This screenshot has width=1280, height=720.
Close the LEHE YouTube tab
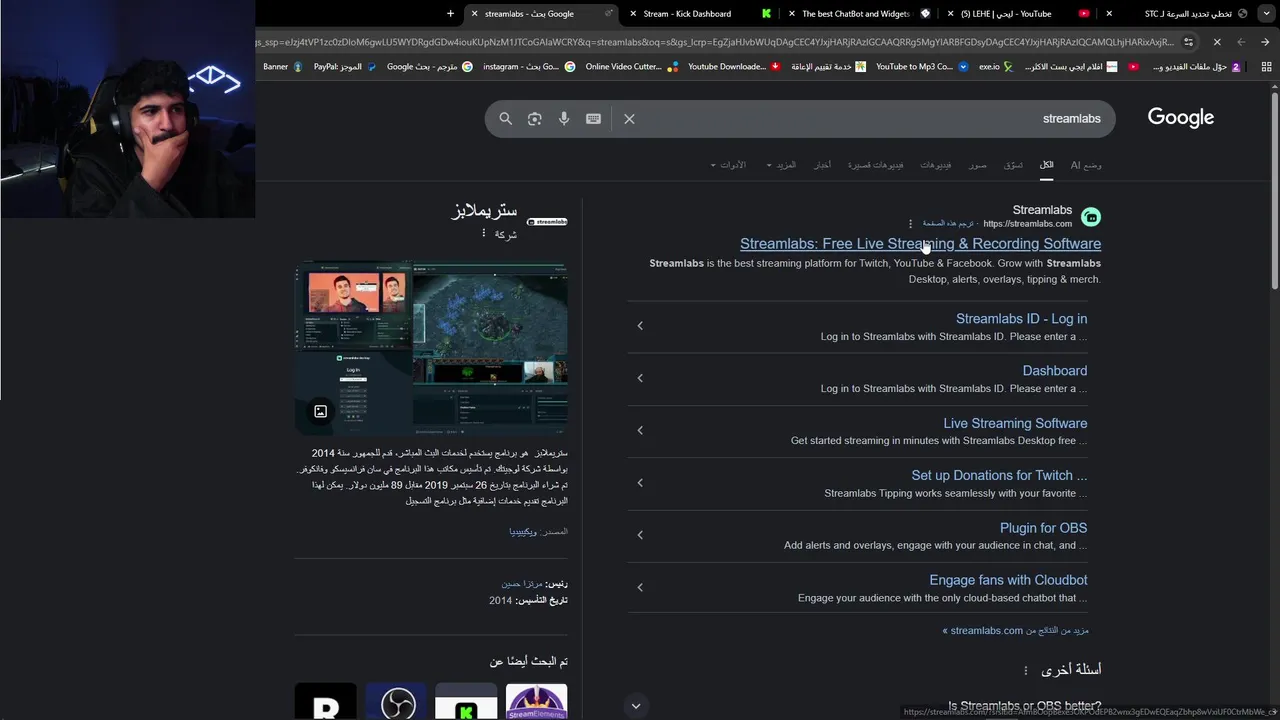click(x=951, y=14)
